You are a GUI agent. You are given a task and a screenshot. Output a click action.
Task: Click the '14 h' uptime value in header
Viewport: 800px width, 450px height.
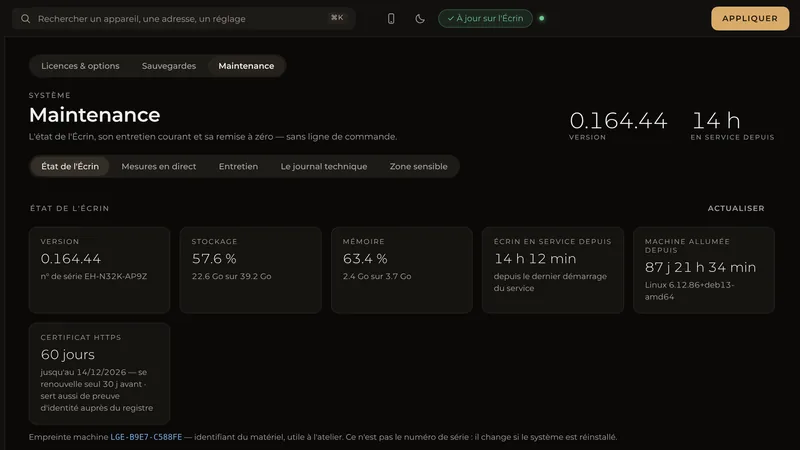[716, 121]
